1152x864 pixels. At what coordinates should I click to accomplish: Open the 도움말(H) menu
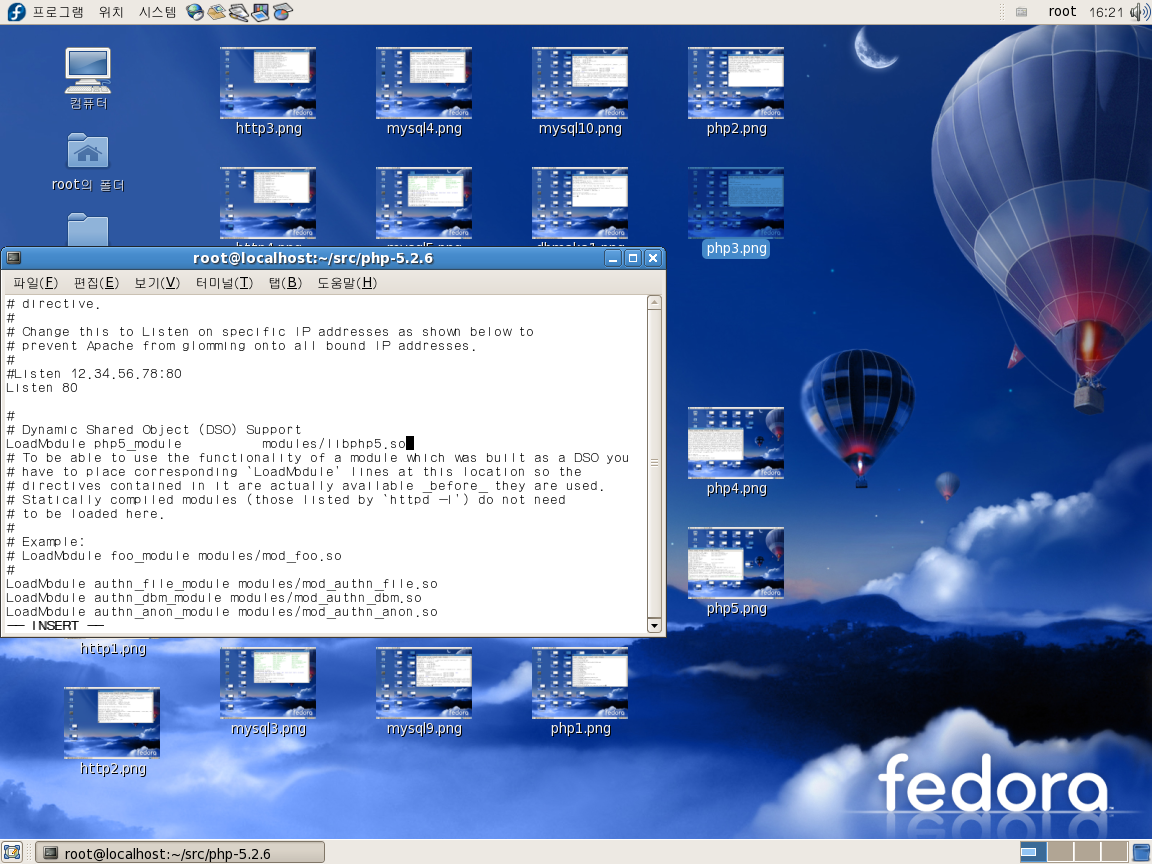pyautogui.click(x=347, y=283)
